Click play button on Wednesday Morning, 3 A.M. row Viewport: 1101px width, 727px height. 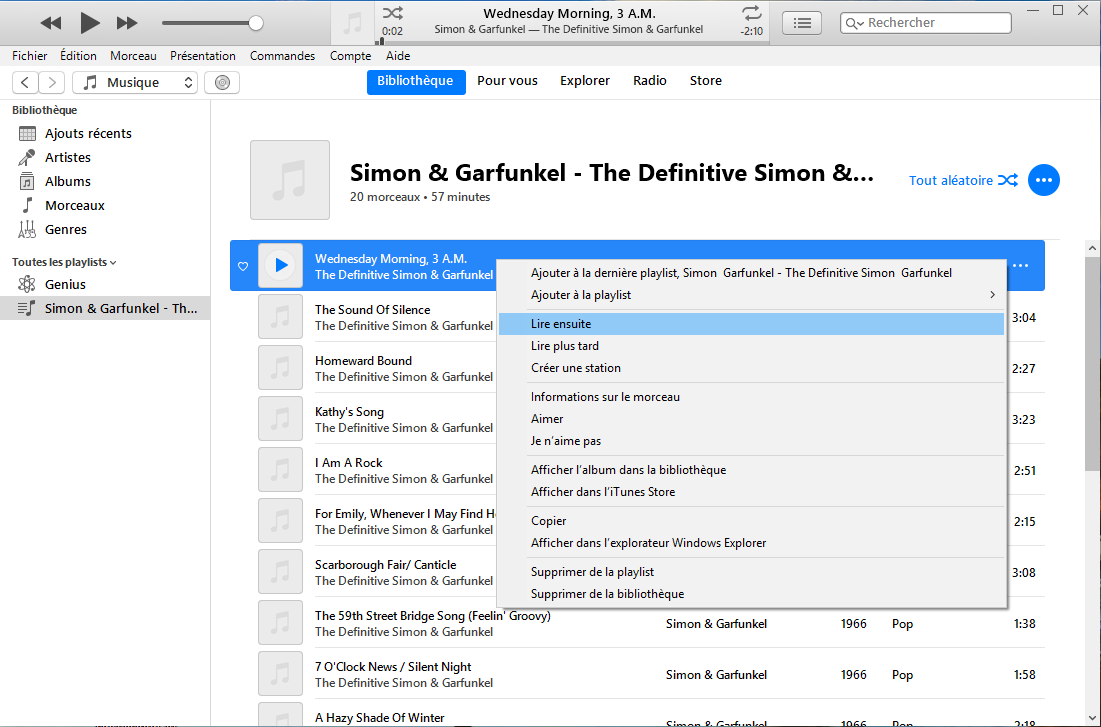pos(280,266)
